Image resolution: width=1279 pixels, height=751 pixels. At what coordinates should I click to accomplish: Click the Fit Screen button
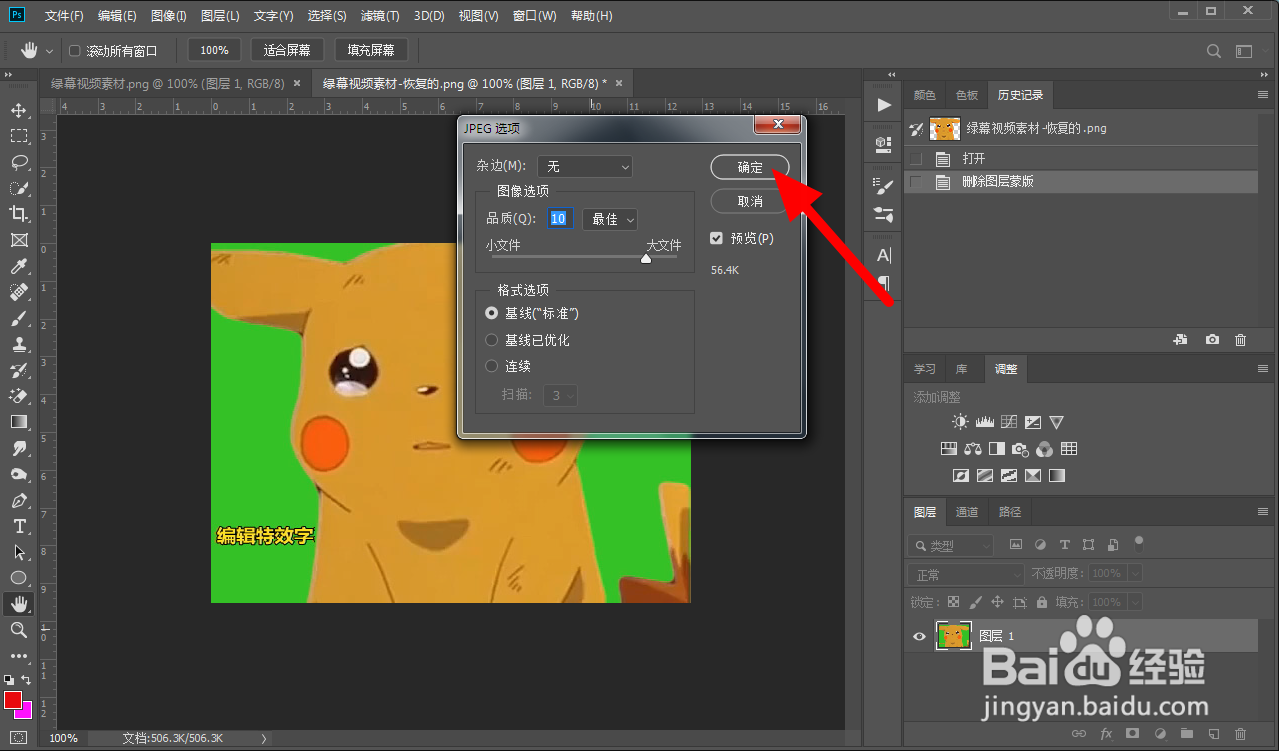[x=287, y=50]
